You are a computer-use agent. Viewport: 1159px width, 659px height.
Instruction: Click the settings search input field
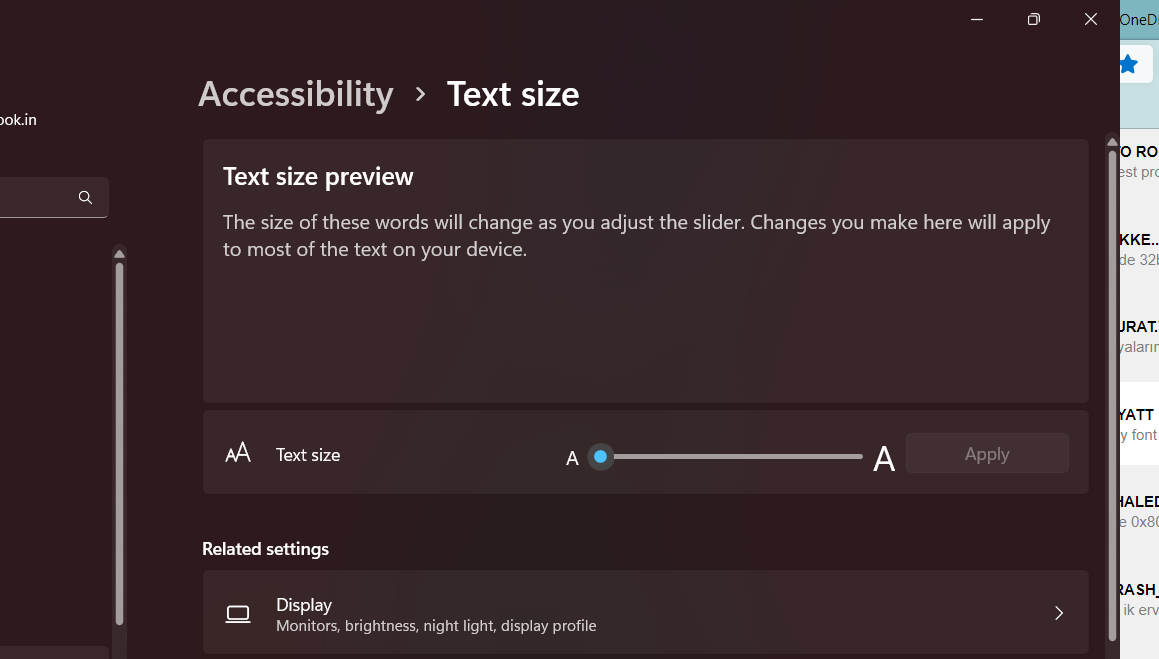tap(54, 197)
